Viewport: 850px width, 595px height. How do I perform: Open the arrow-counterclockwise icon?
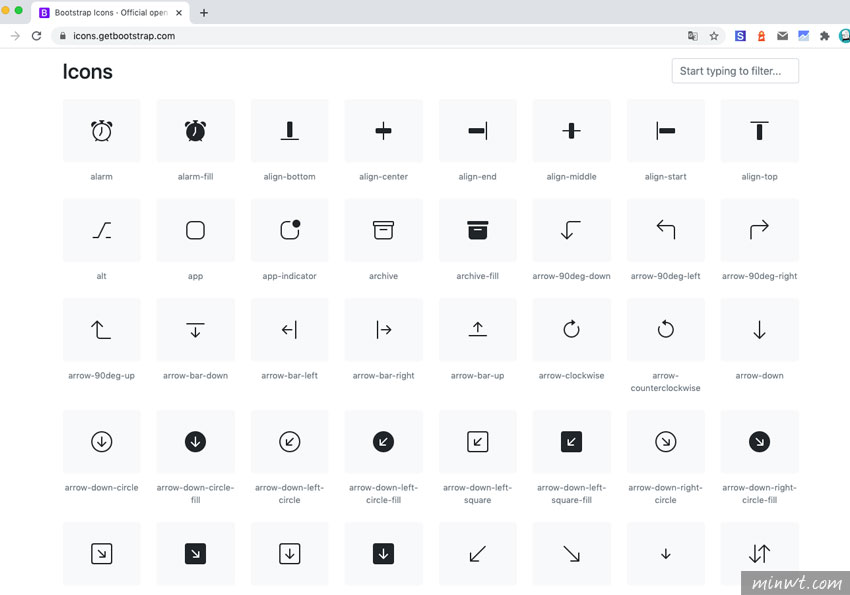pyautogui.click(x=666, y=329)
